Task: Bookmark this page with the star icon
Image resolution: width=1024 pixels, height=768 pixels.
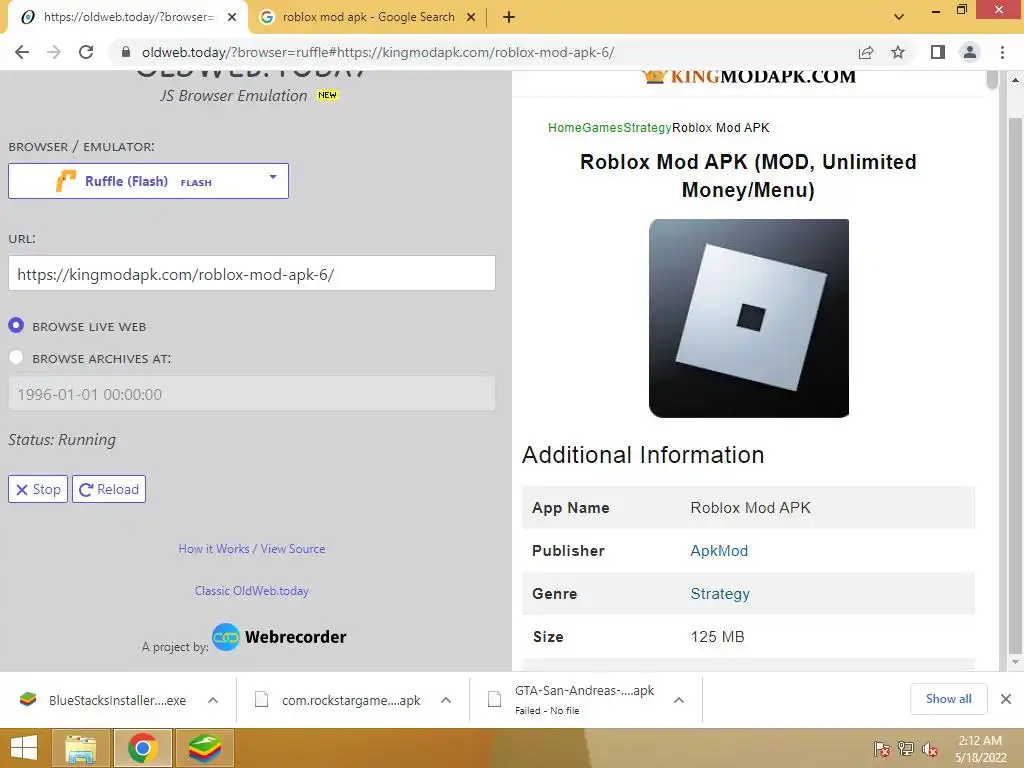Action: [x=898, y=52]
